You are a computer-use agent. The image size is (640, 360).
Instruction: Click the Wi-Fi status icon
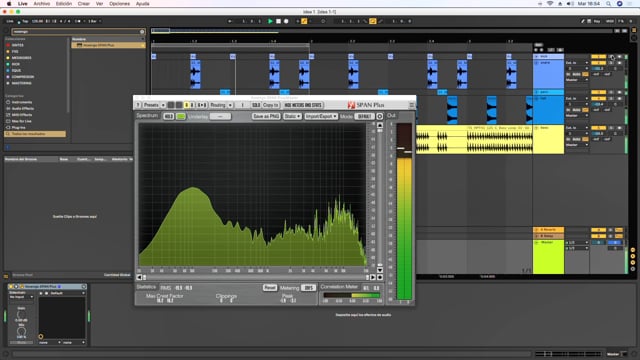[x=550, y=4]
